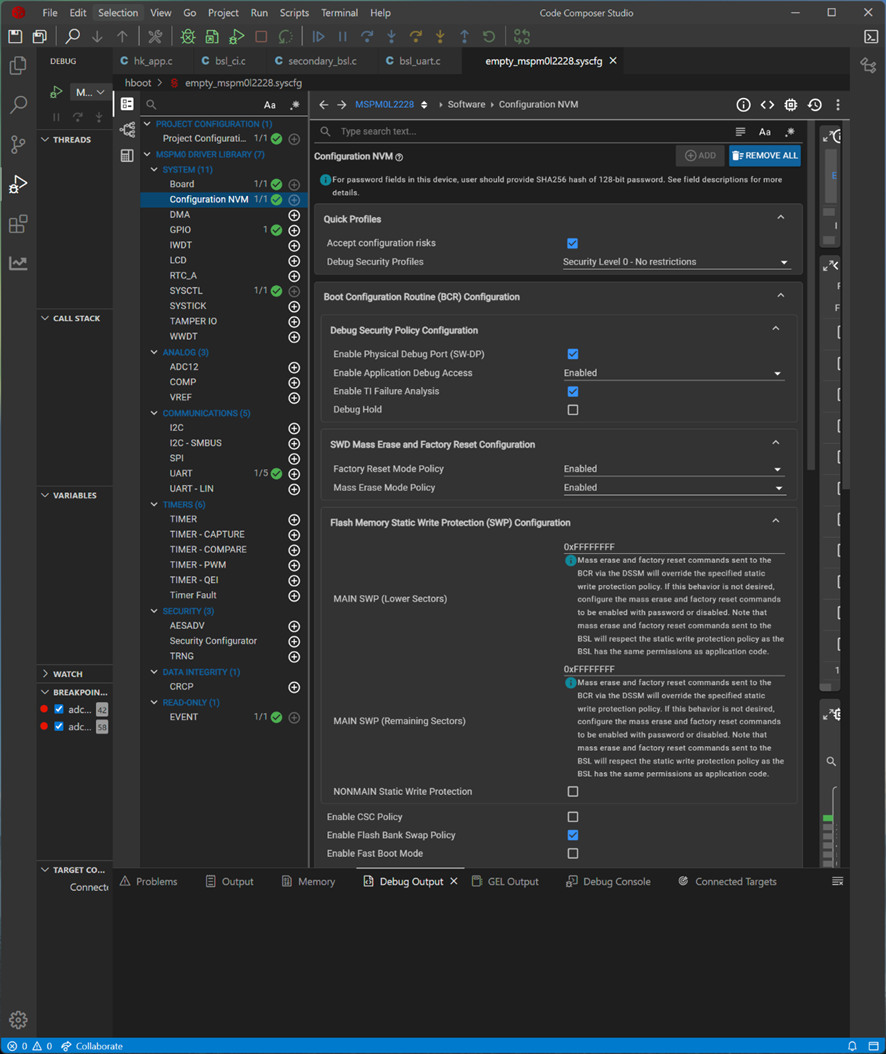Viewport: 886px width, 1054px height.
Task: Click Software in SysConfig breadcrumb
Action: (467, 105)
